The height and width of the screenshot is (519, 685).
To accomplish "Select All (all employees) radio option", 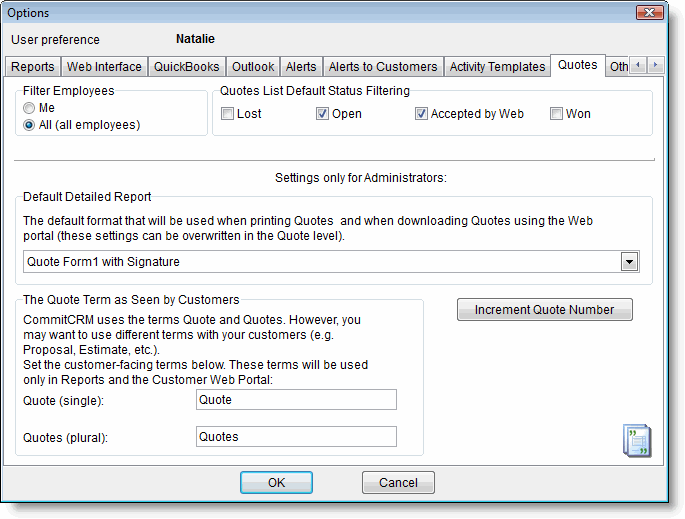I will click(x=30, y=125).
